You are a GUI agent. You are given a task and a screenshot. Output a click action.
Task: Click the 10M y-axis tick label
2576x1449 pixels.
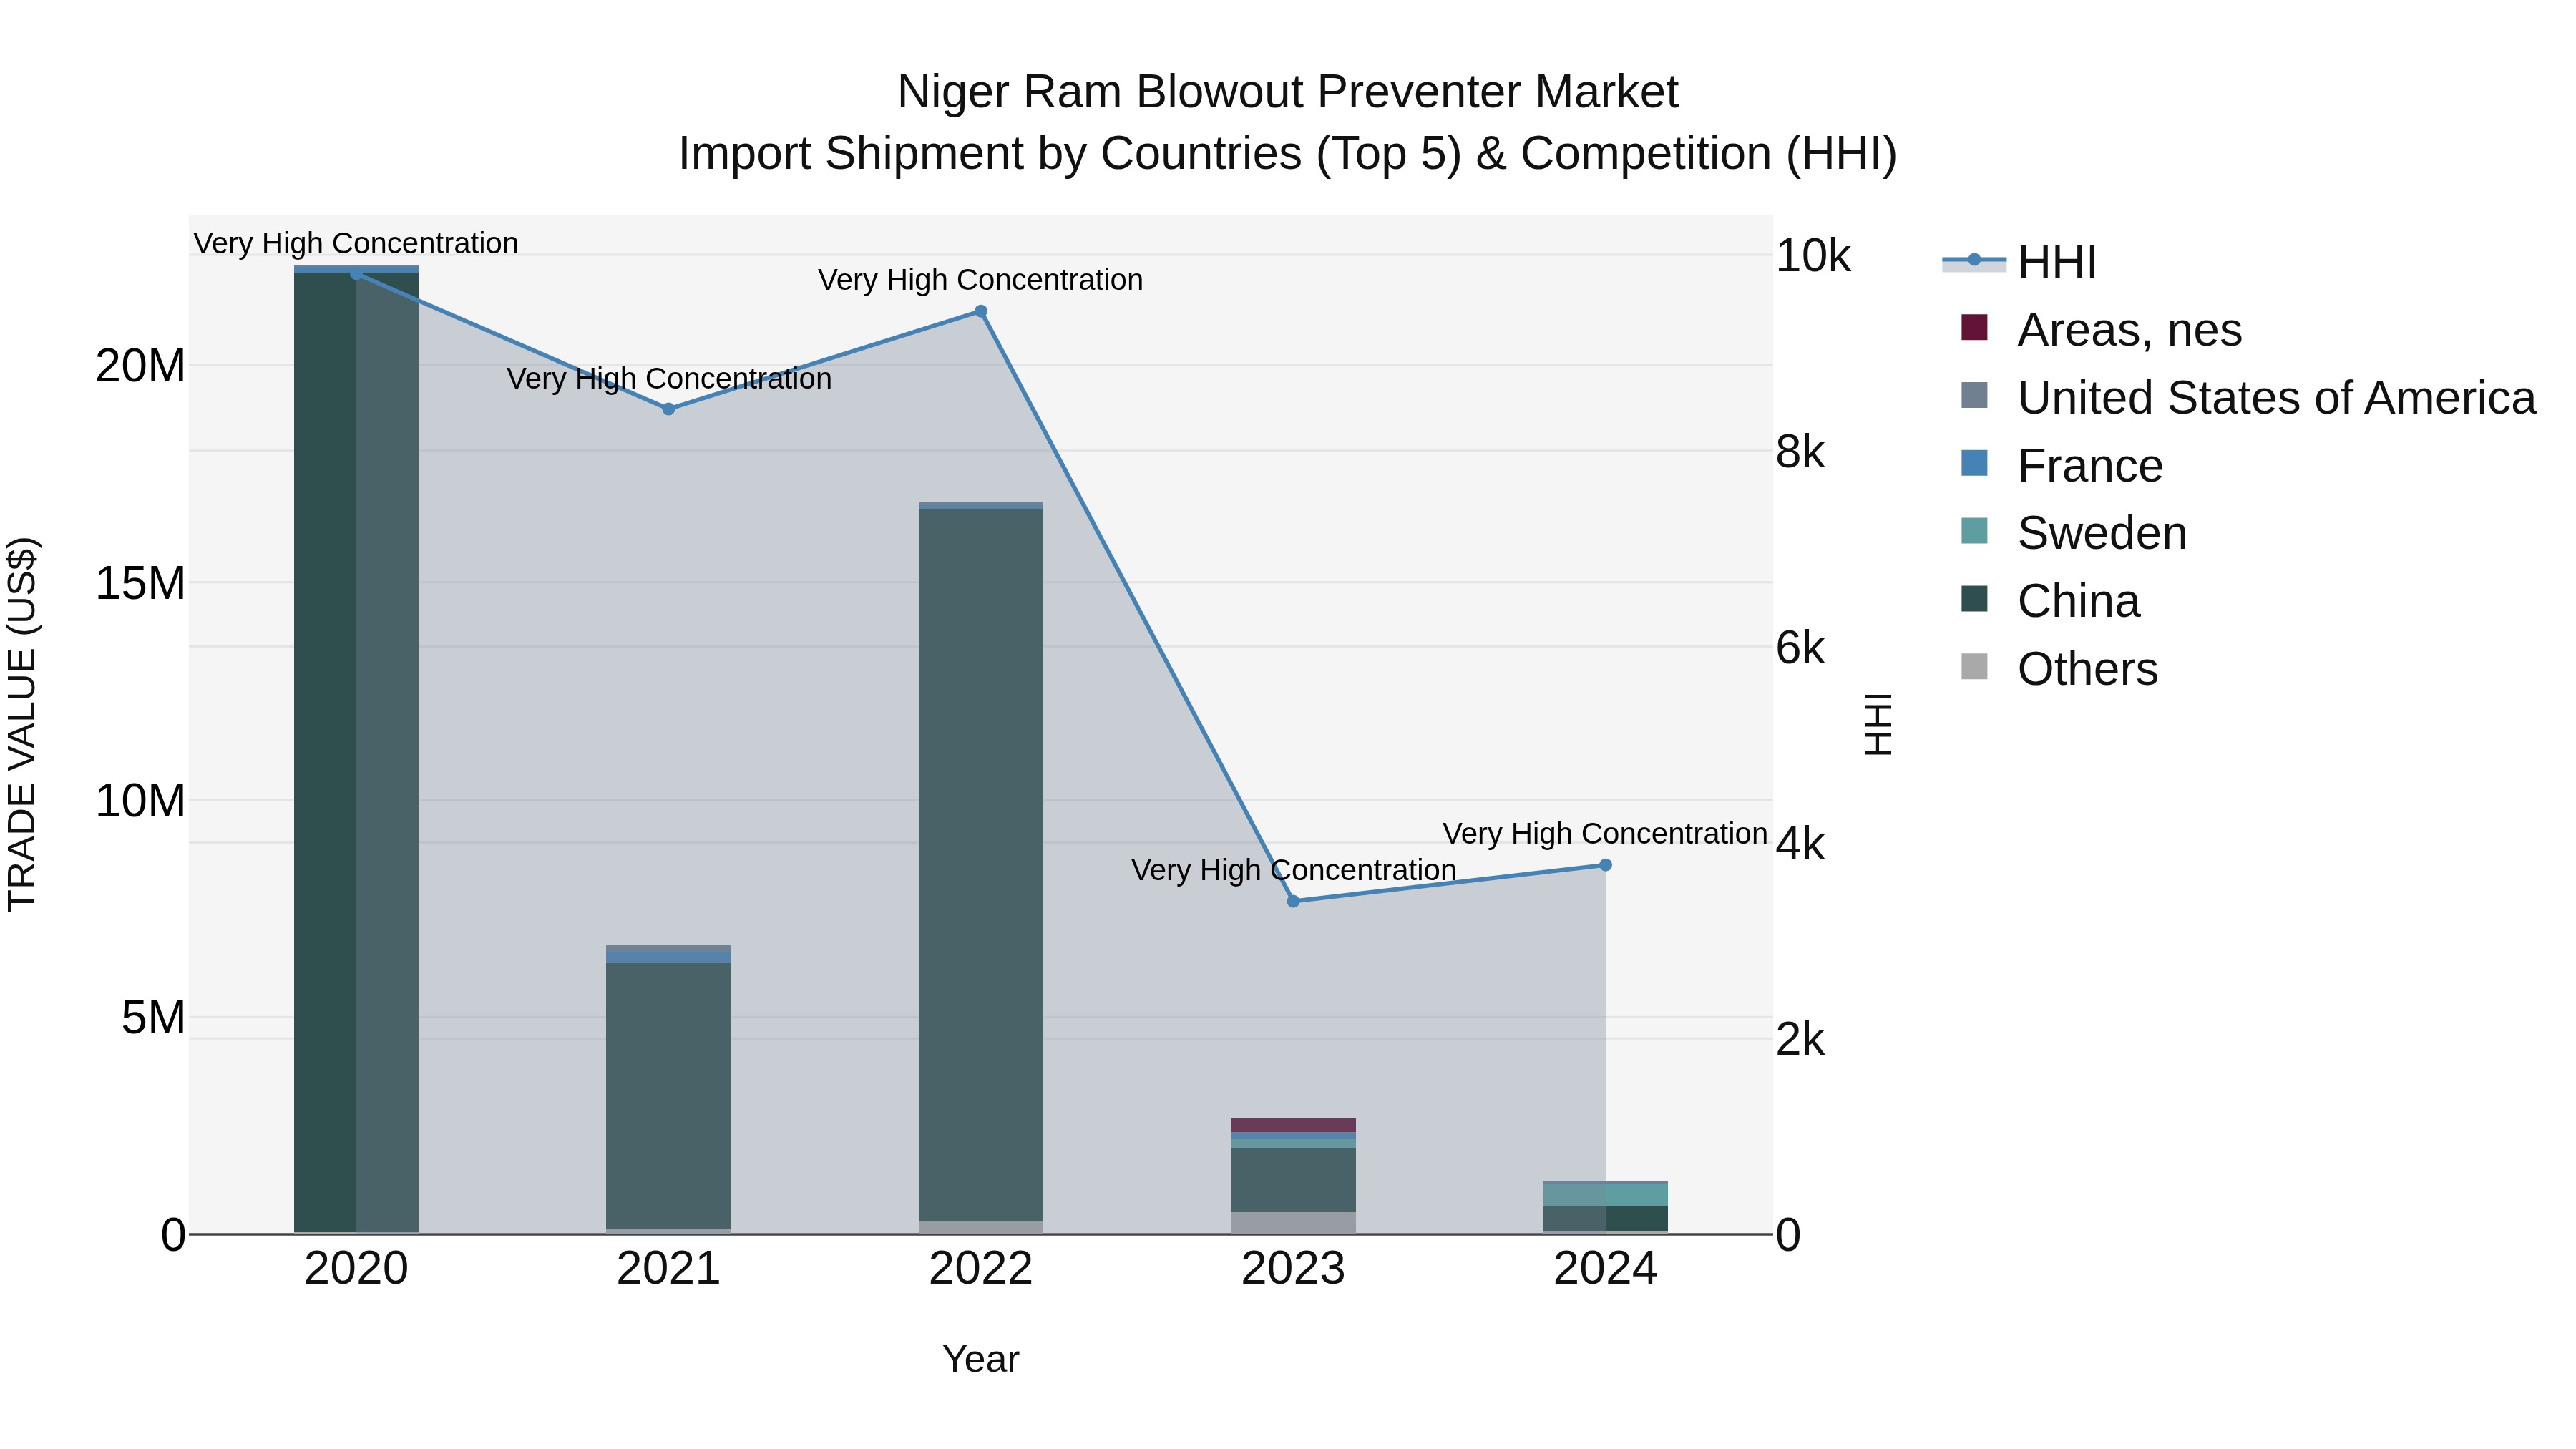pos(140,801)
